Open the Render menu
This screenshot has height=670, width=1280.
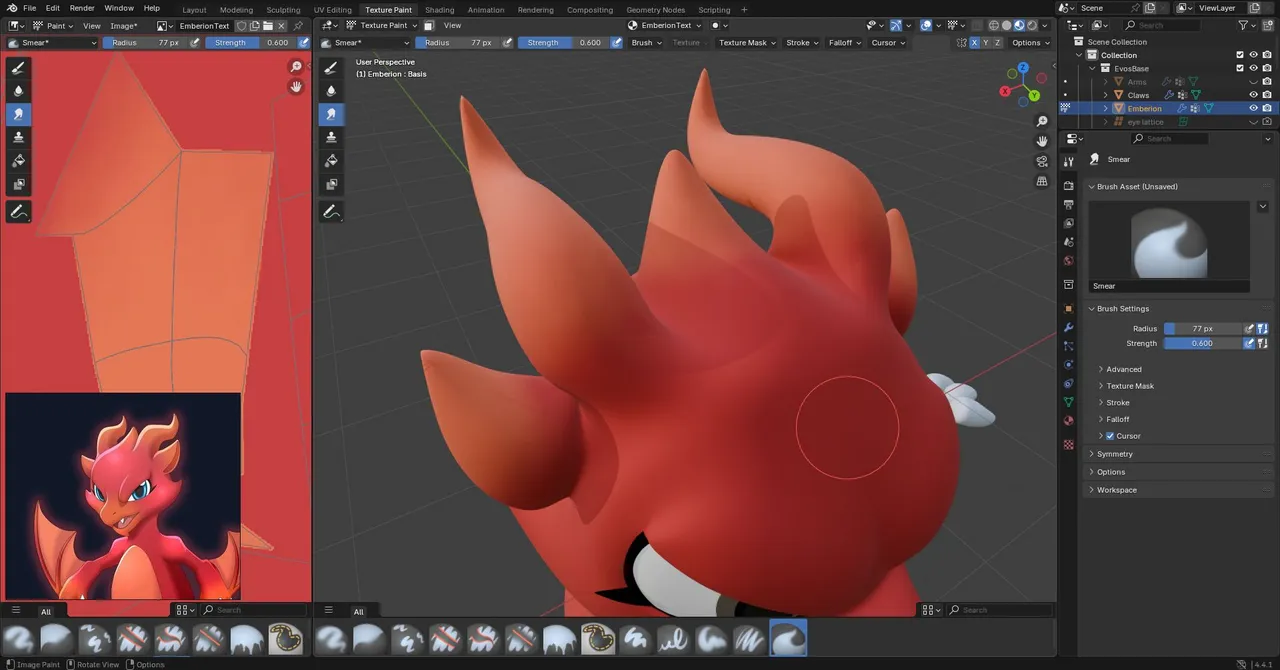point(82,8)
